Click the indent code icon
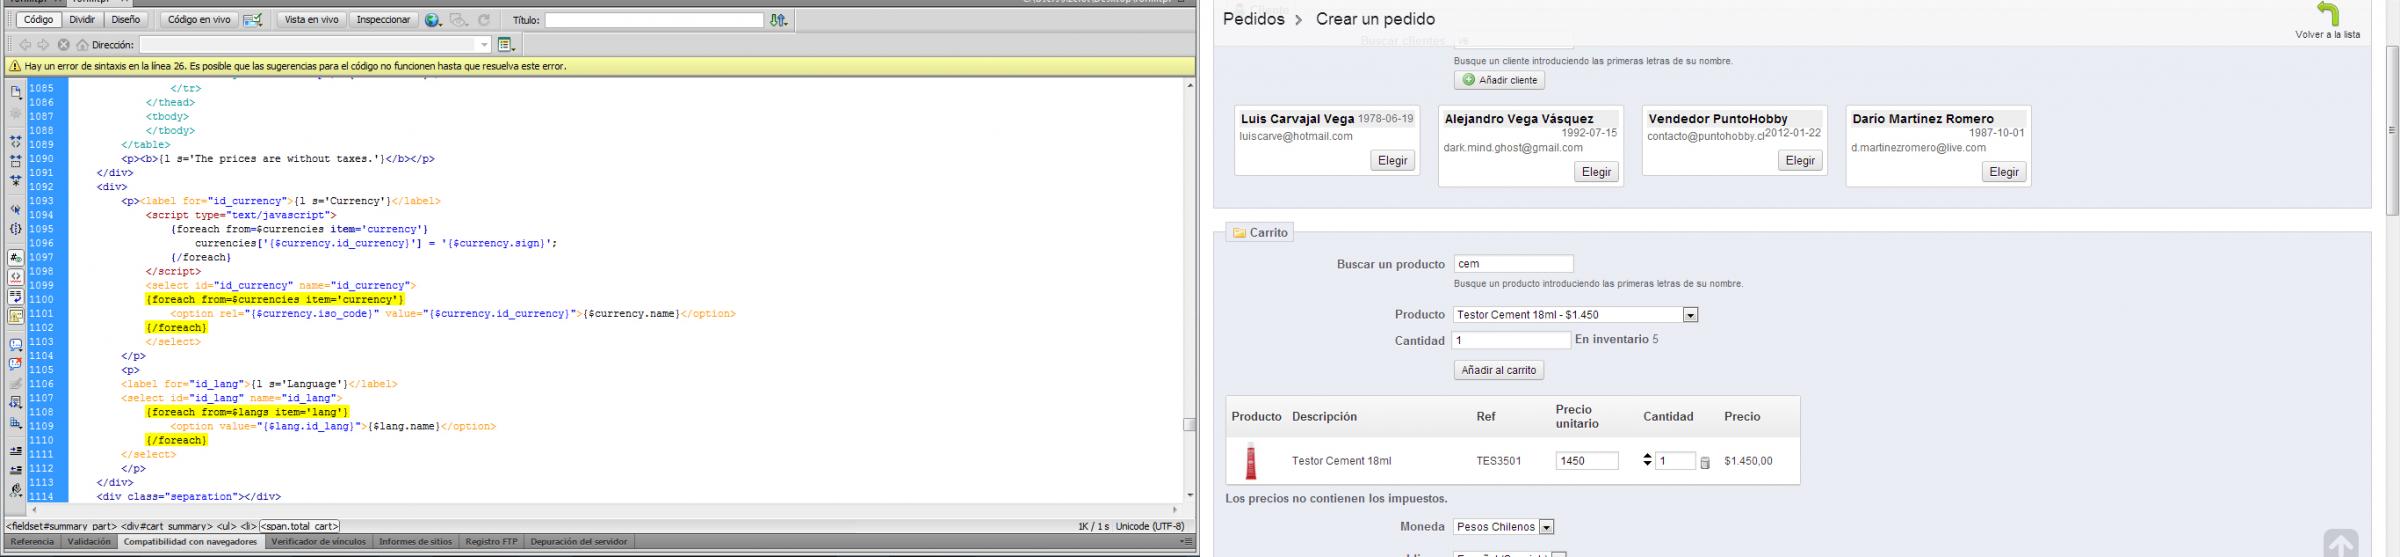 coord(16,451)
